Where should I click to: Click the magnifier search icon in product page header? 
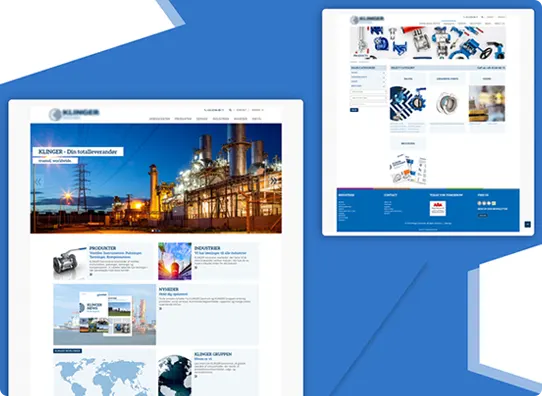(482, 17)
